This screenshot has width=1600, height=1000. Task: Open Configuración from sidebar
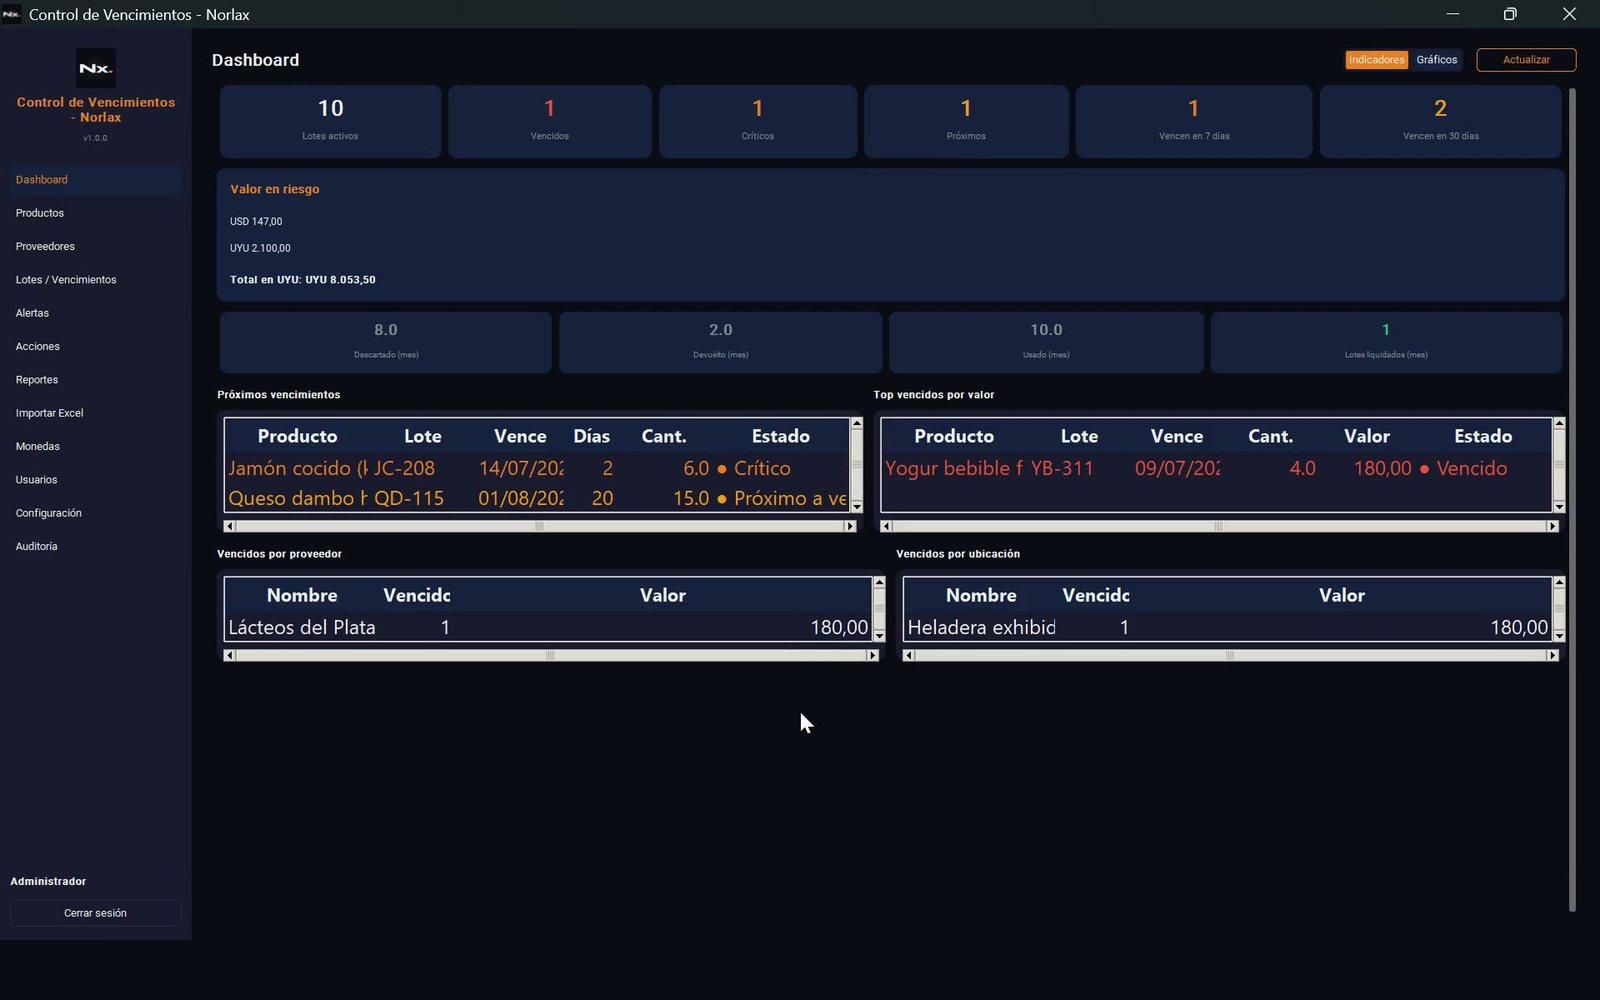click(x=96, y=513)
